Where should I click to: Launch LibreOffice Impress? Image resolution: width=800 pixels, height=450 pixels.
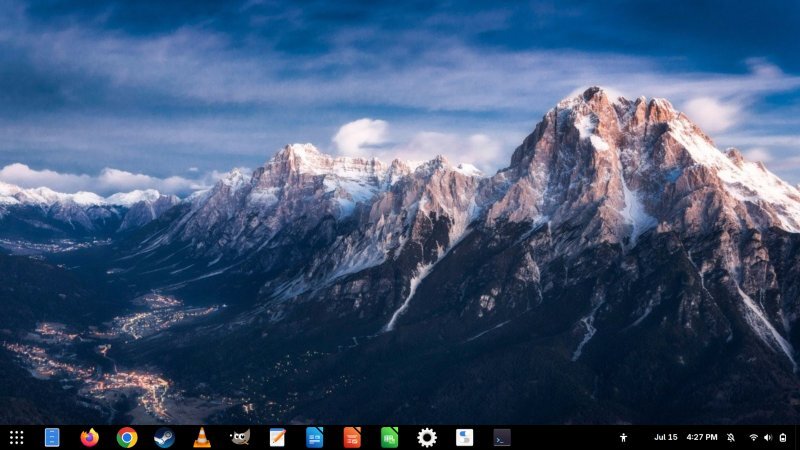352,437
